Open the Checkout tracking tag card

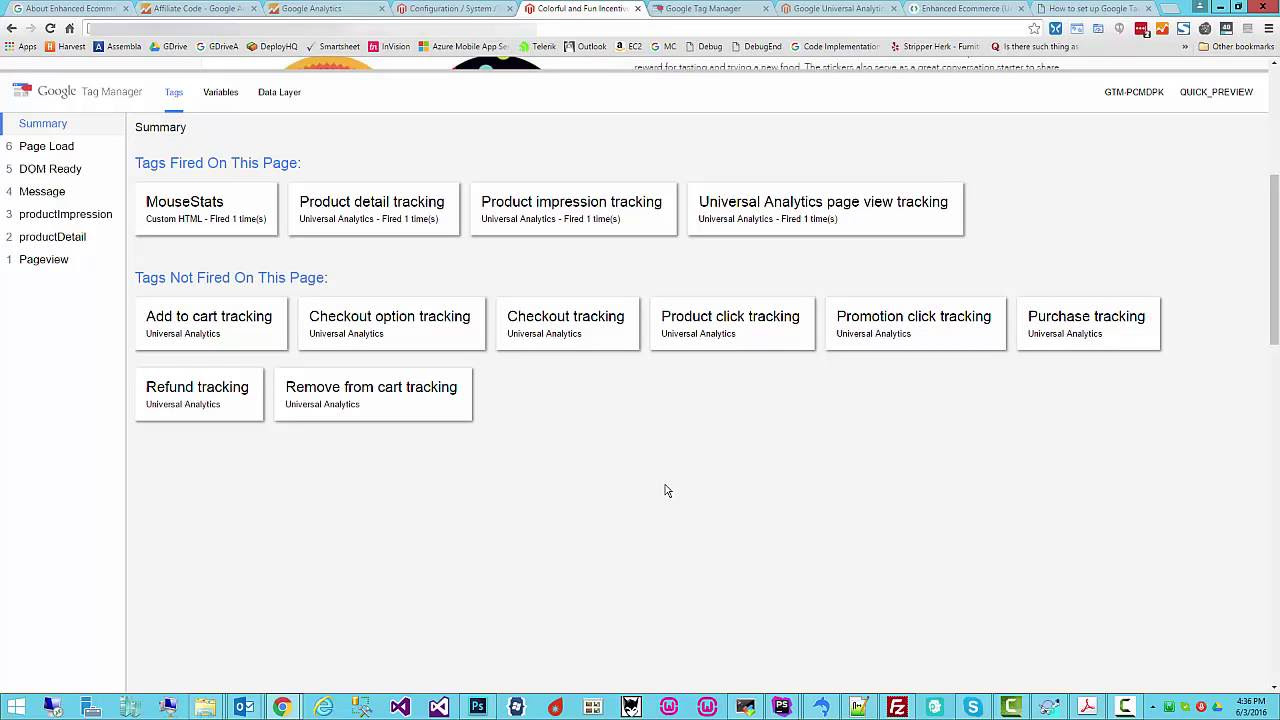tap(567, 323)
